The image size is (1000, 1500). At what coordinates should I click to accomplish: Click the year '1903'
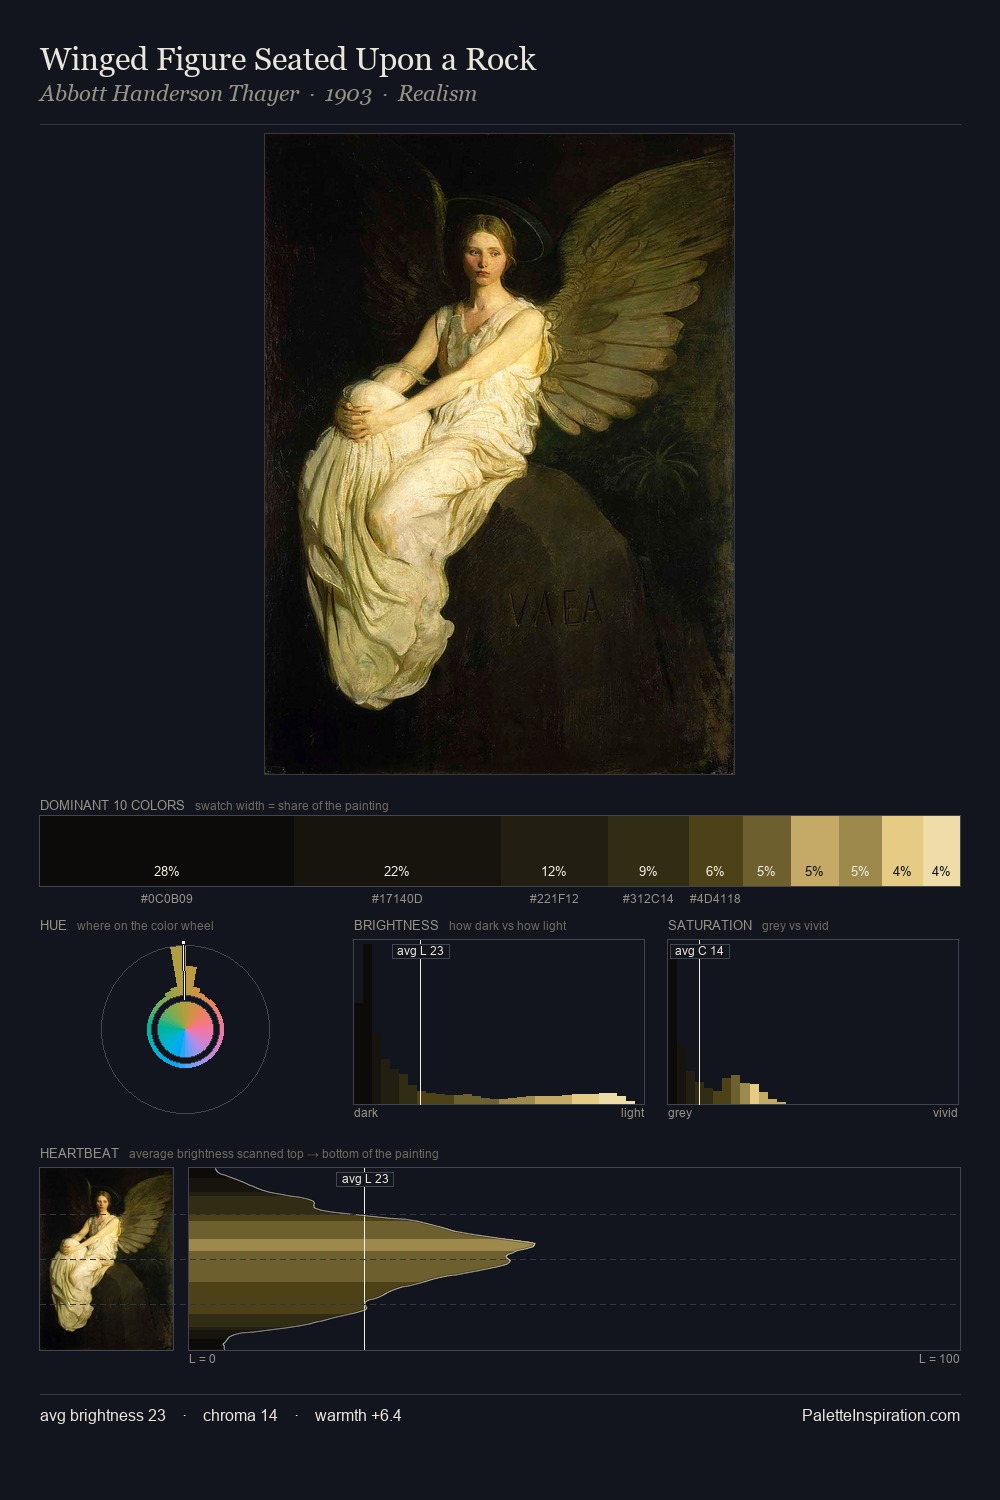(x=348, y=94)
